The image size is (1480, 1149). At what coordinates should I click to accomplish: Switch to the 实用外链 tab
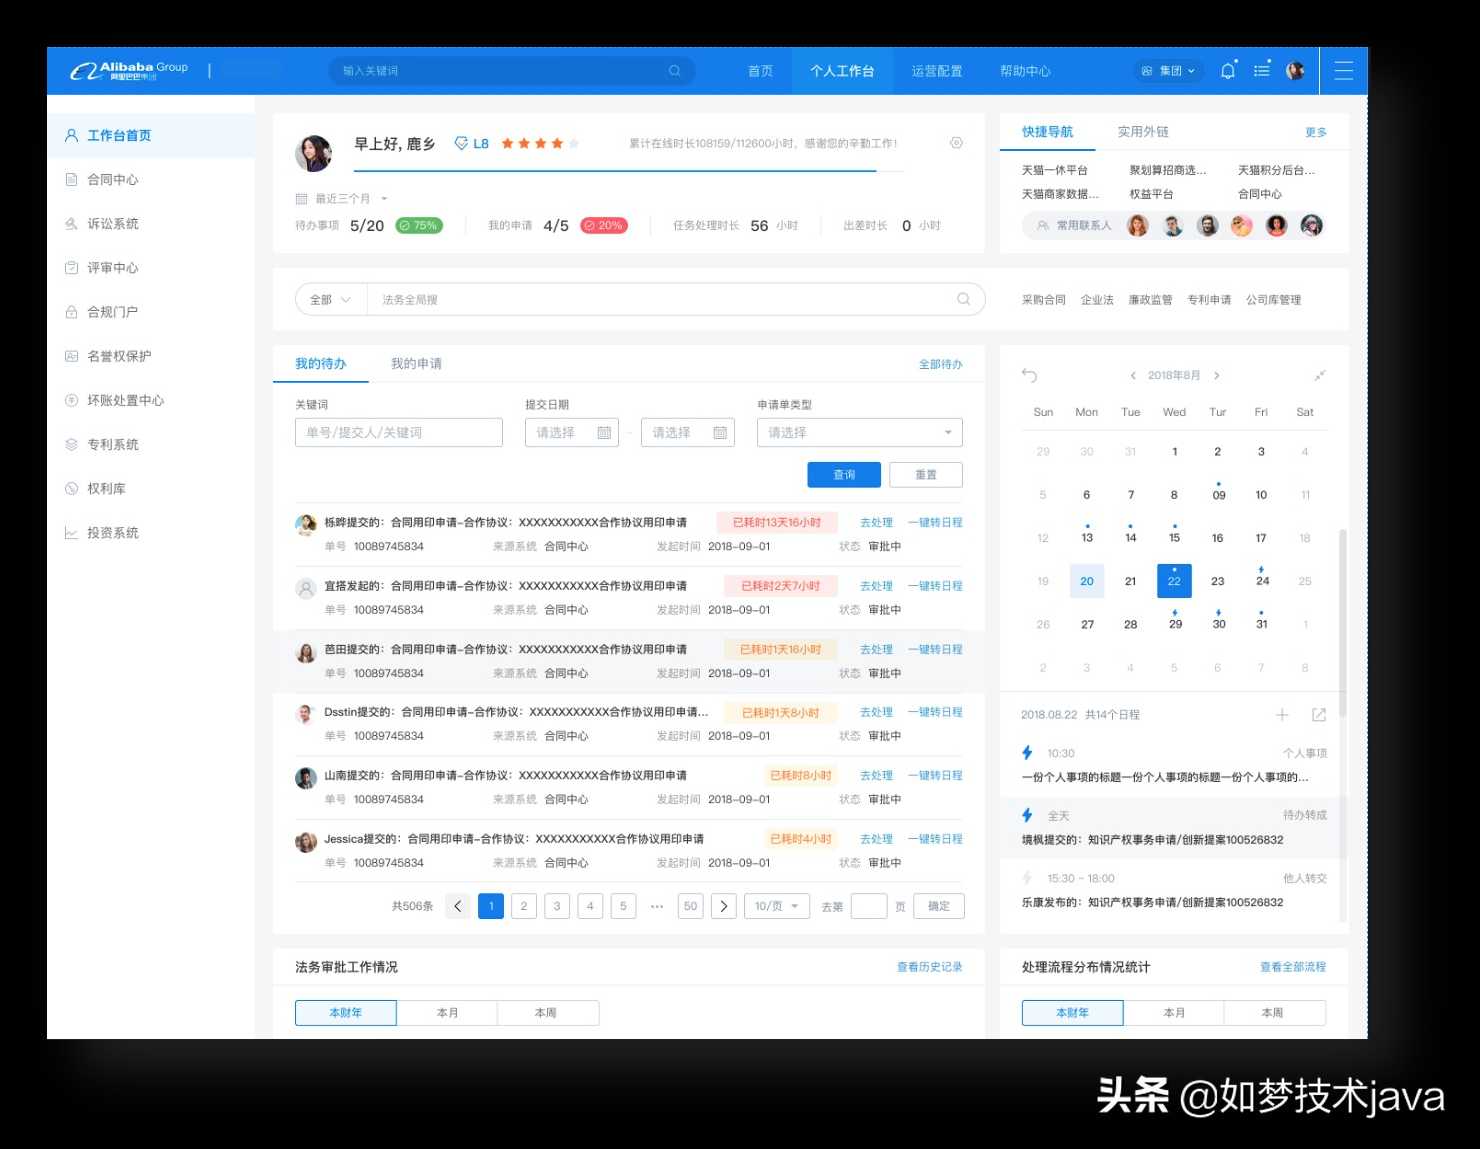point(1143,132)
